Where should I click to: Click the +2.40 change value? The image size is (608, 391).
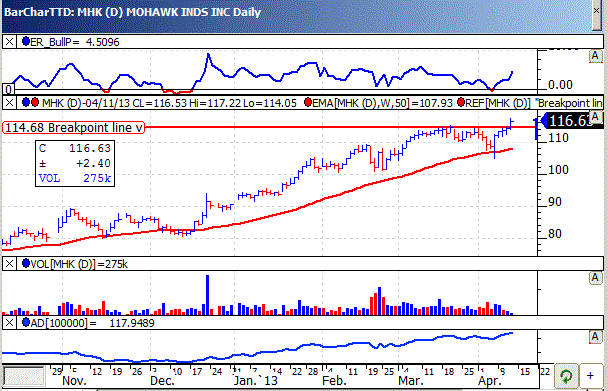93,163
